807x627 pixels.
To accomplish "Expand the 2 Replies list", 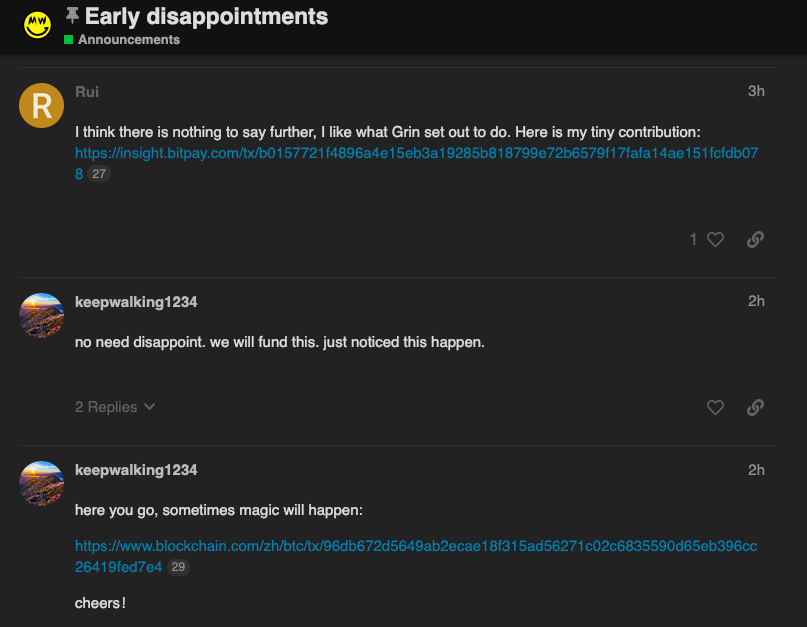I will (x=115, y=407).
